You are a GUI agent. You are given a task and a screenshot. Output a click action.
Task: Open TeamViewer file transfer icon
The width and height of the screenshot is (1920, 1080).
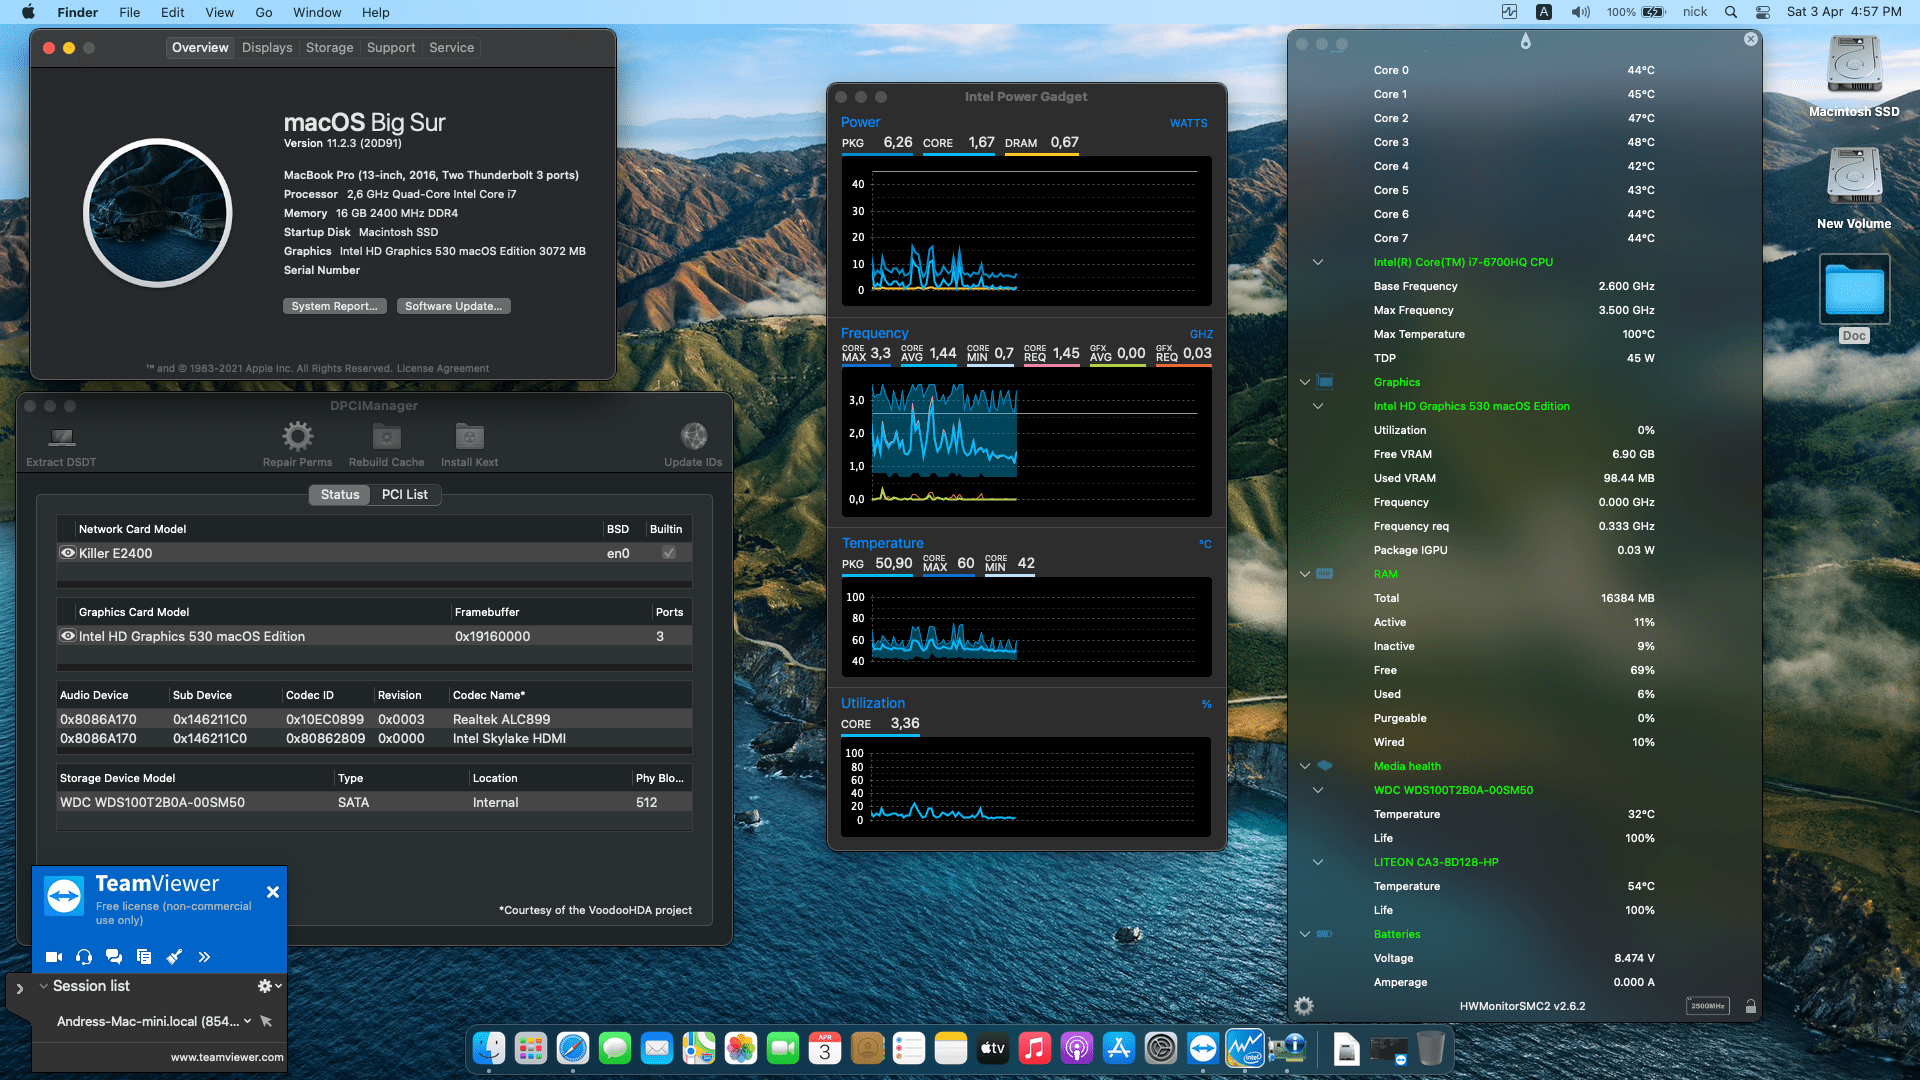click(144, 957)
